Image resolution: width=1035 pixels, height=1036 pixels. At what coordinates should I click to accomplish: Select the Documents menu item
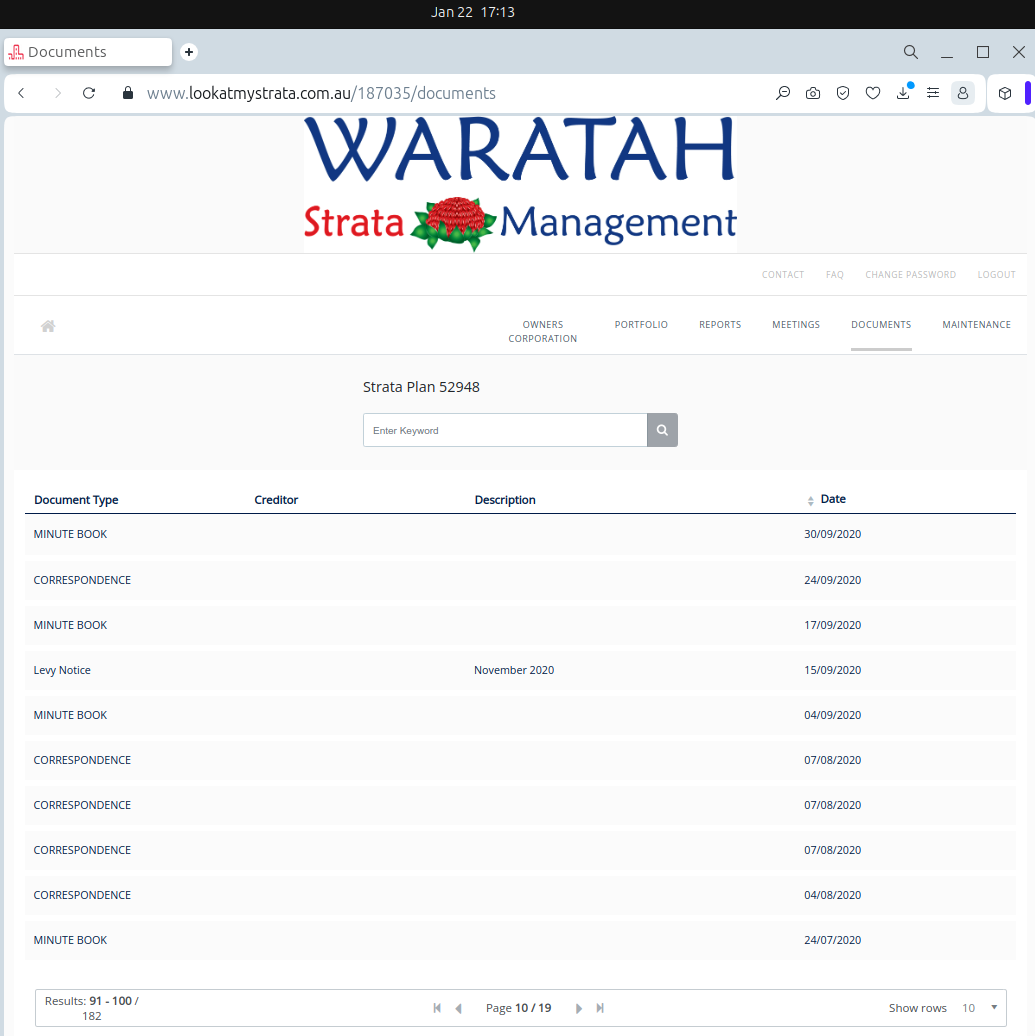point(881,324)
